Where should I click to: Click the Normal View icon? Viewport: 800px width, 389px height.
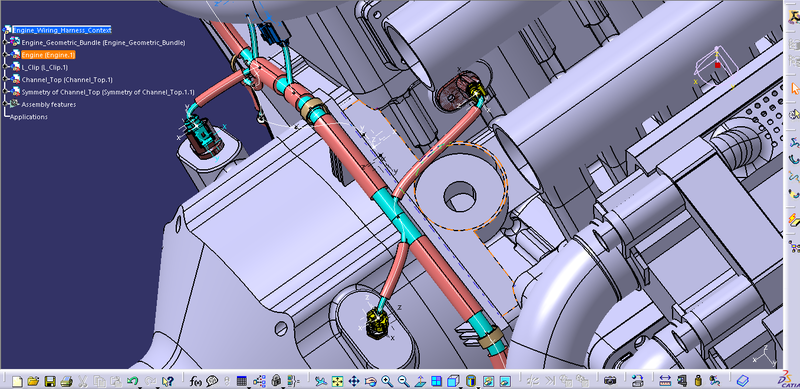(420, 381)
